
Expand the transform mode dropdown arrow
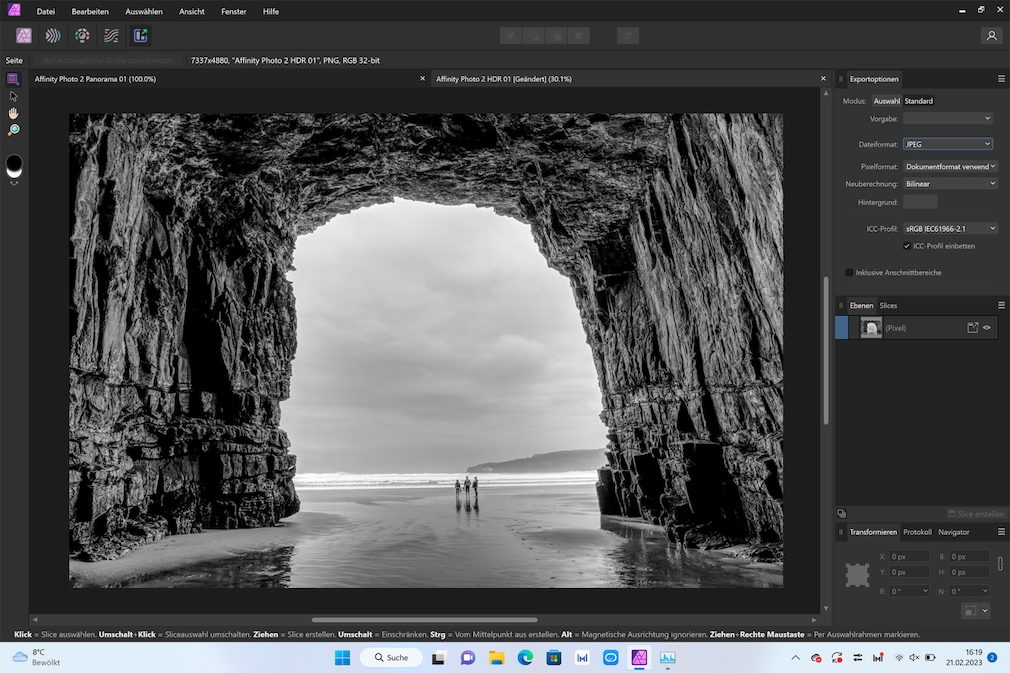tap(985, 610)
